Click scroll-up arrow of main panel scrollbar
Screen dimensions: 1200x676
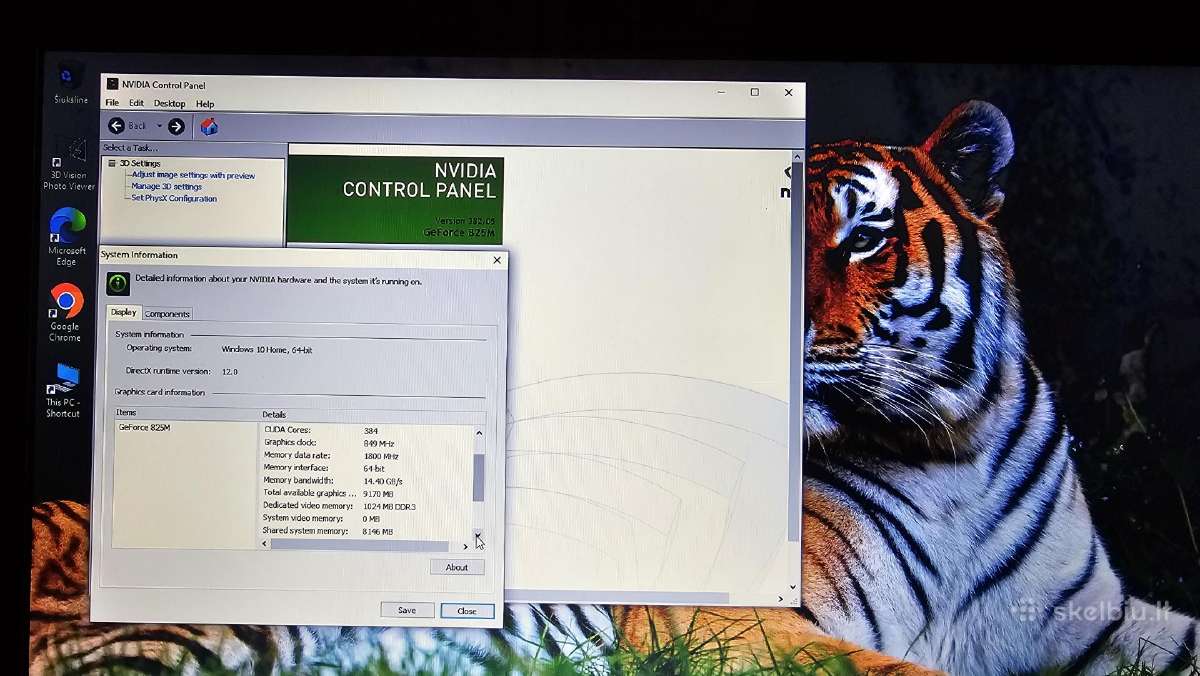click(795, 157)
